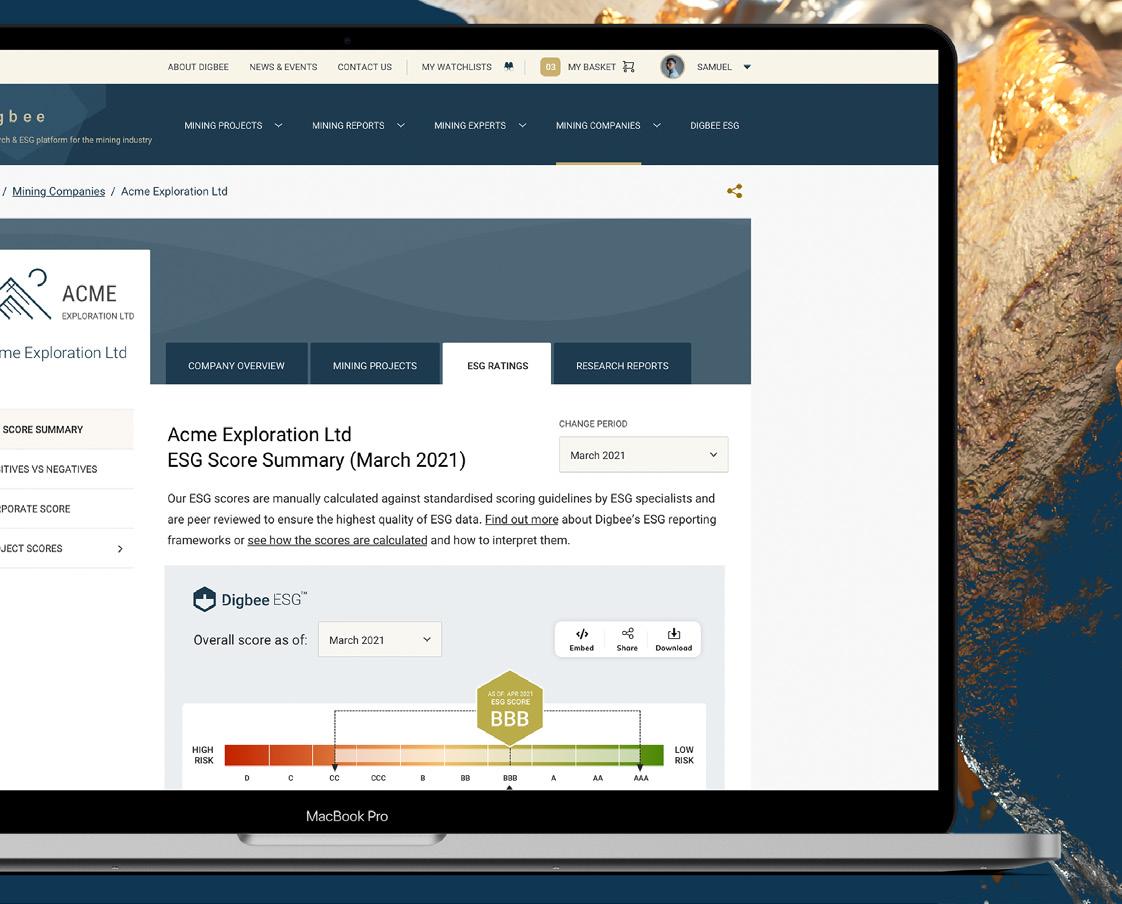Click the Download icon in ESG widget
The image size is (1122, 904).
coord(673,633)
